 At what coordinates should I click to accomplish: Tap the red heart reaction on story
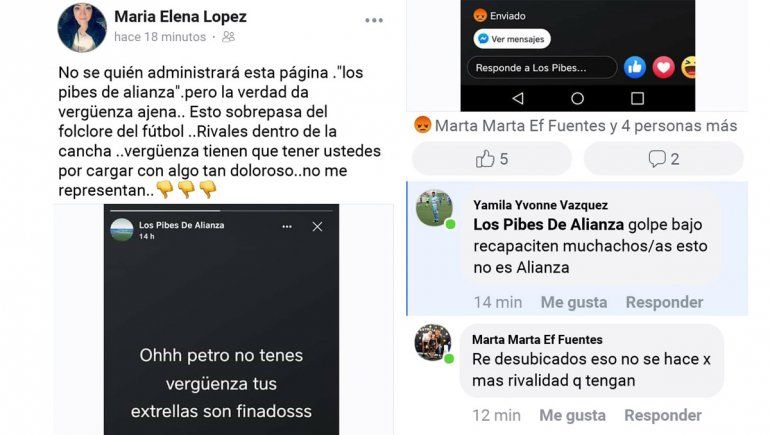tap(663, 67)
